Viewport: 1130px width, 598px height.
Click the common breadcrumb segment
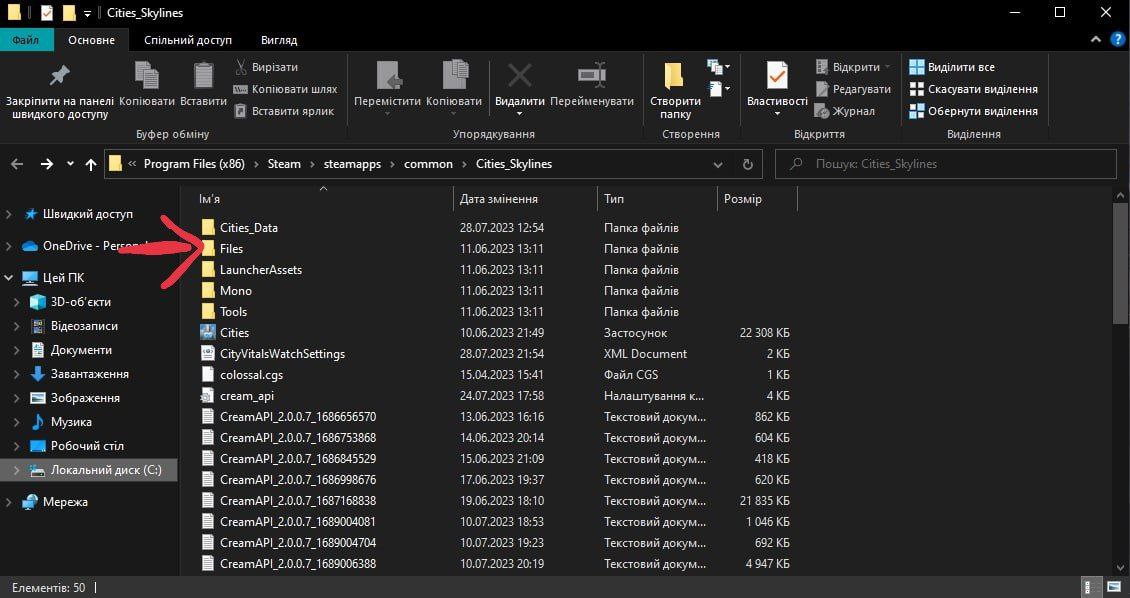428,164
